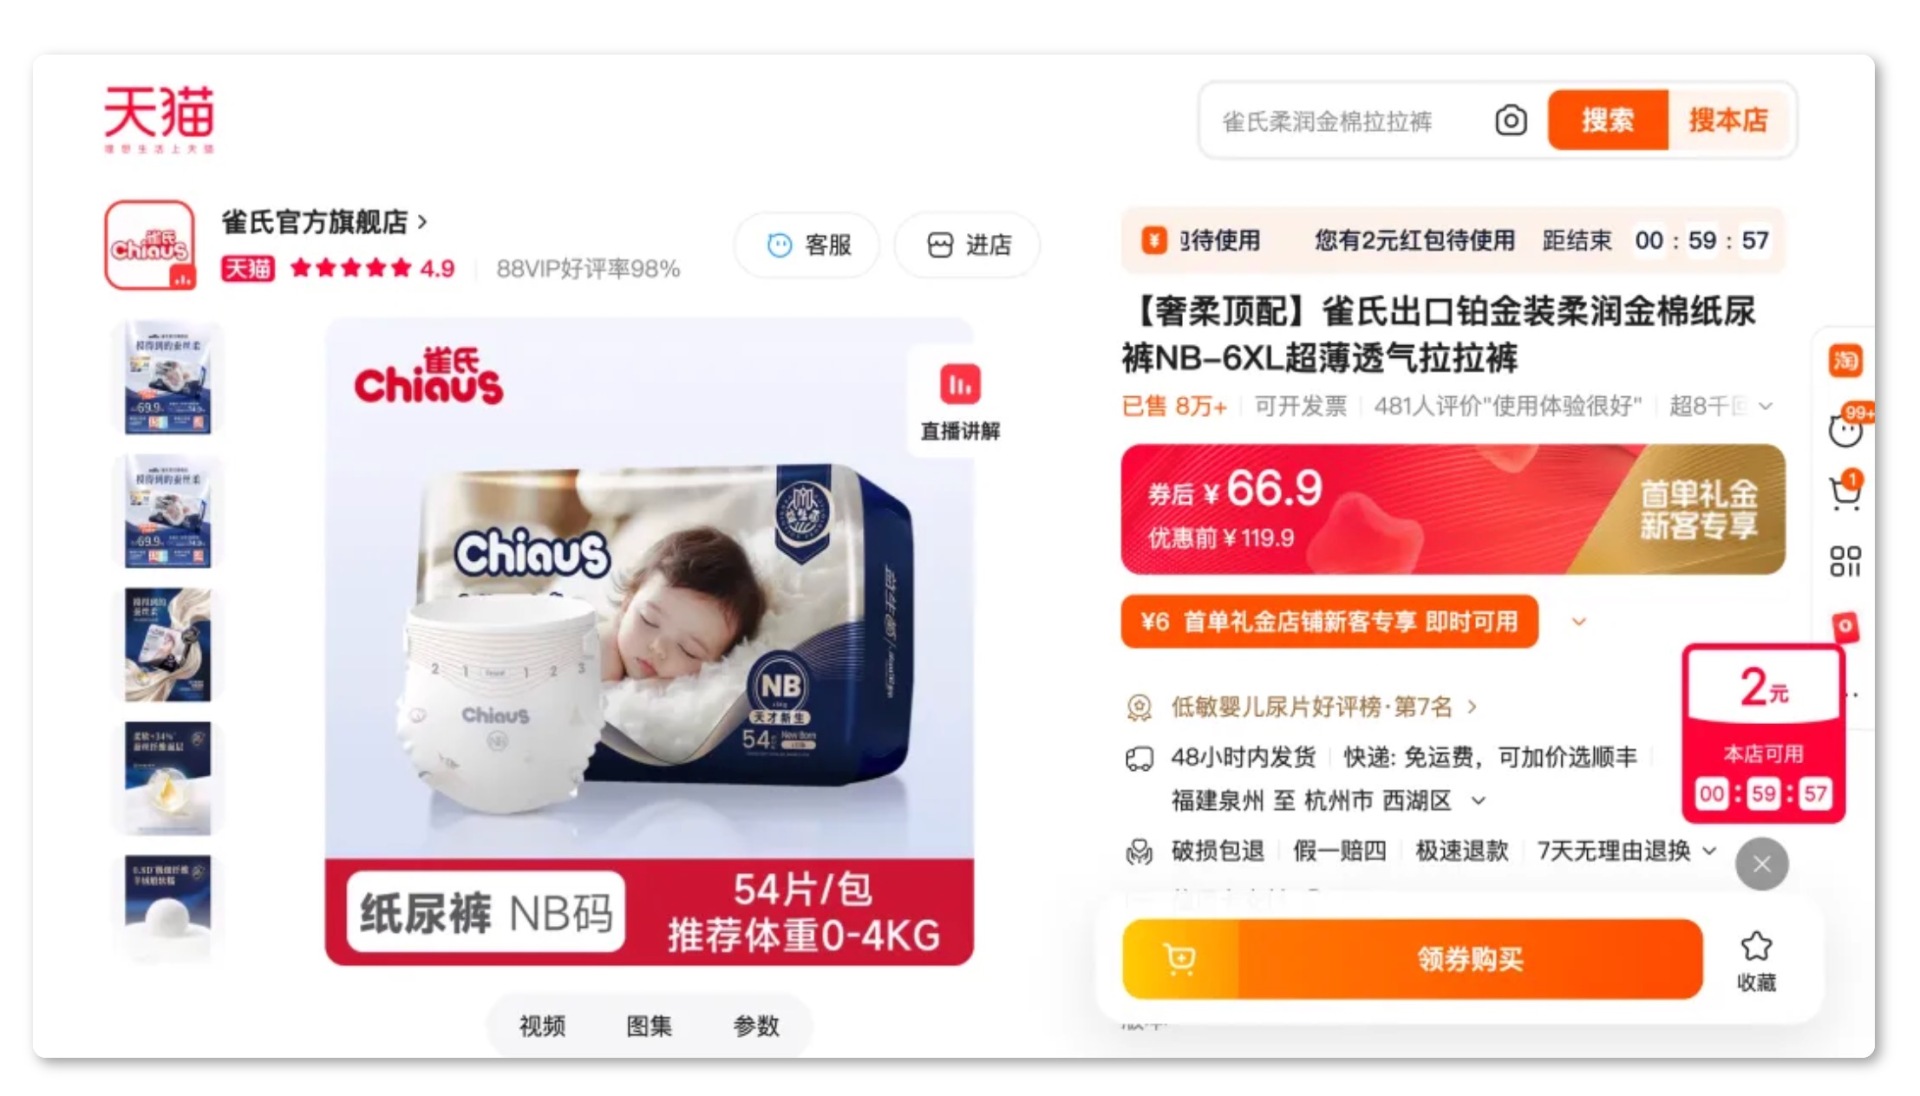This screenshot has width=1920, height=1096.
Task: Close the 2元 coupon popup
Action: [x=1762, y=864]
